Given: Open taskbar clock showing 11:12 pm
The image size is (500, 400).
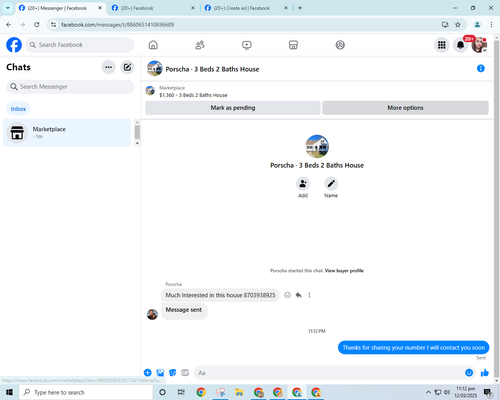Looking at the screenshot, I should point(466,392).
